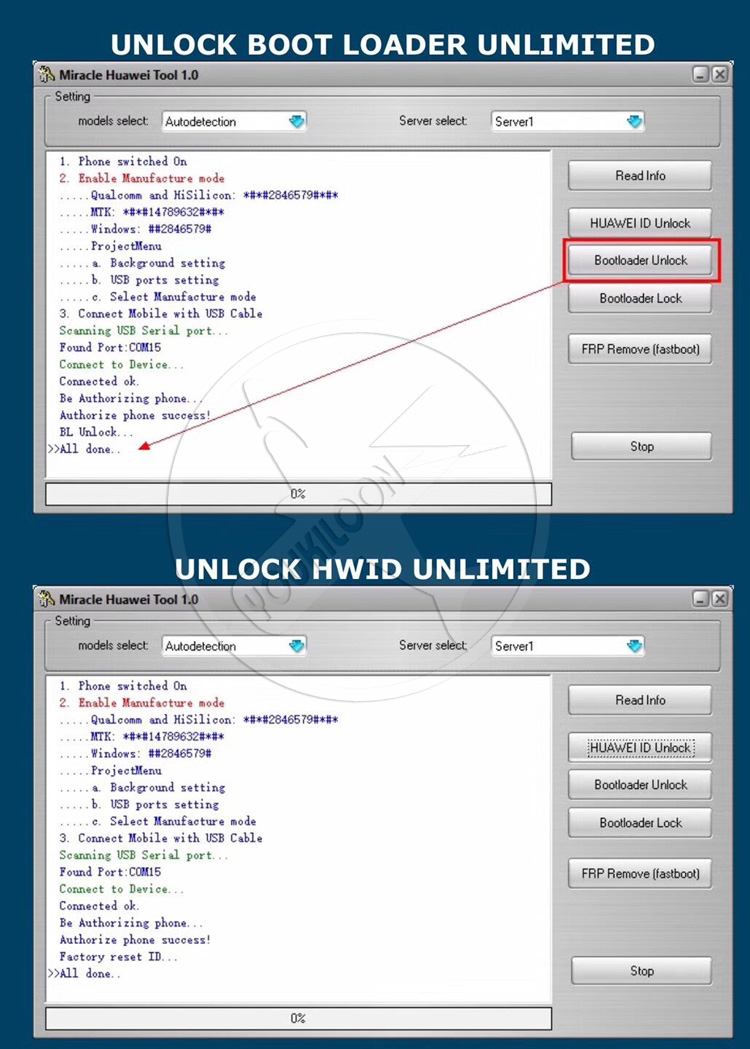Click FRP Remove (fastboot) in lower window
750x1049 pixels.
pos(640,874)
